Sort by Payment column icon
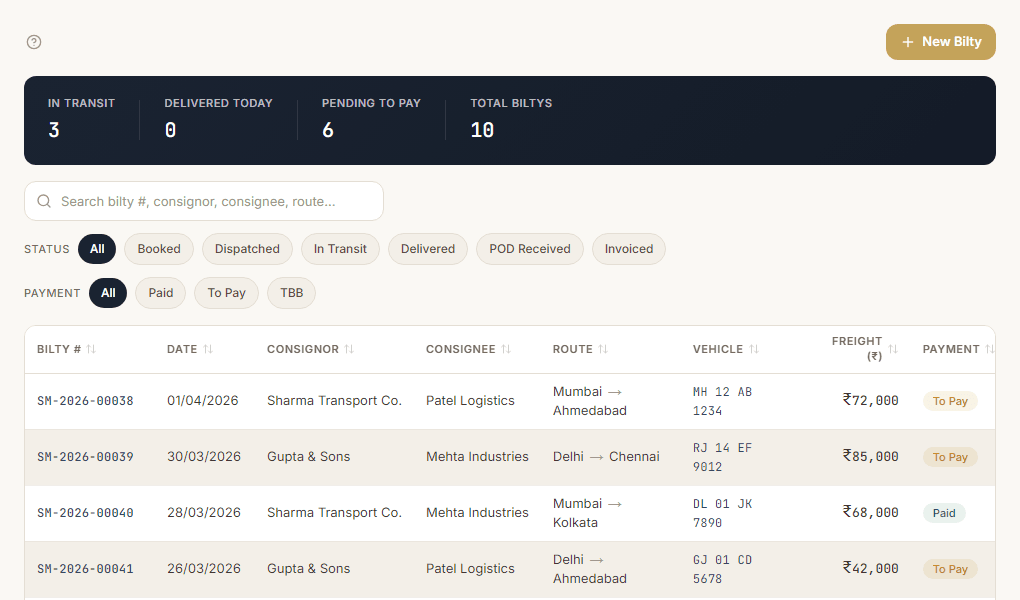Screen dimensions: 1020x600 tap(989, 349)
